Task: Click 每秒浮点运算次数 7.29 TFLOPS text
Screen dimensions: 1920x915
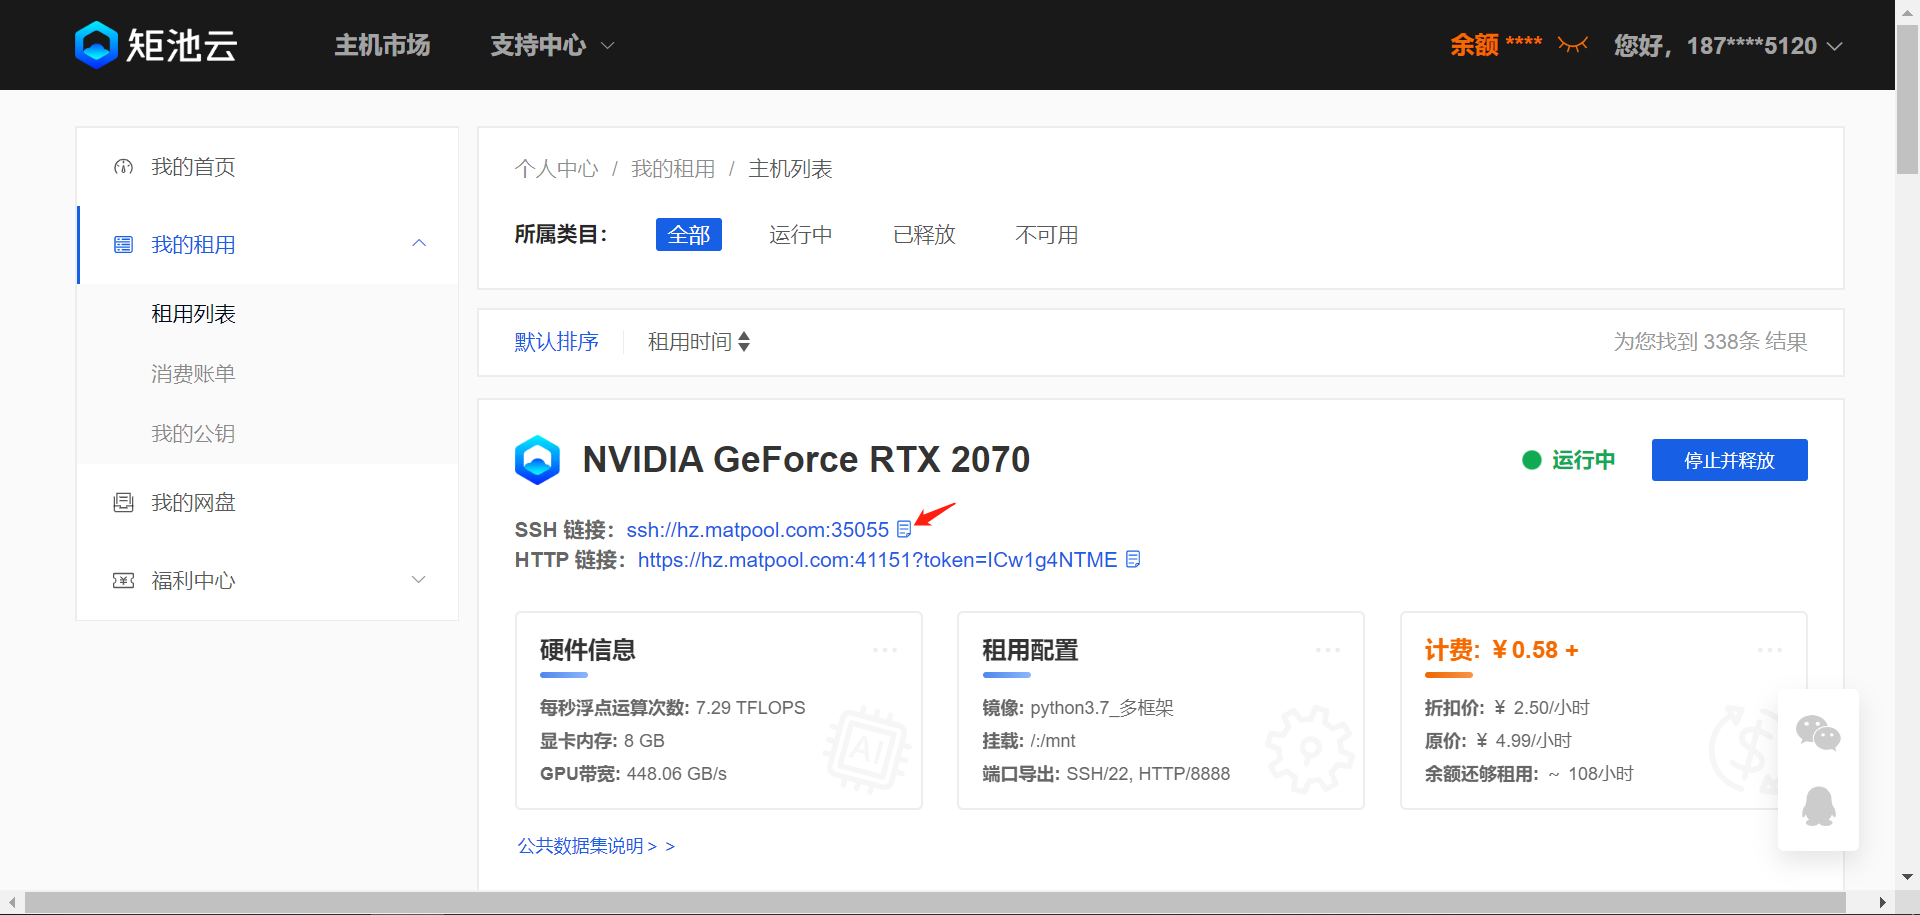Action: click(673, 708)
